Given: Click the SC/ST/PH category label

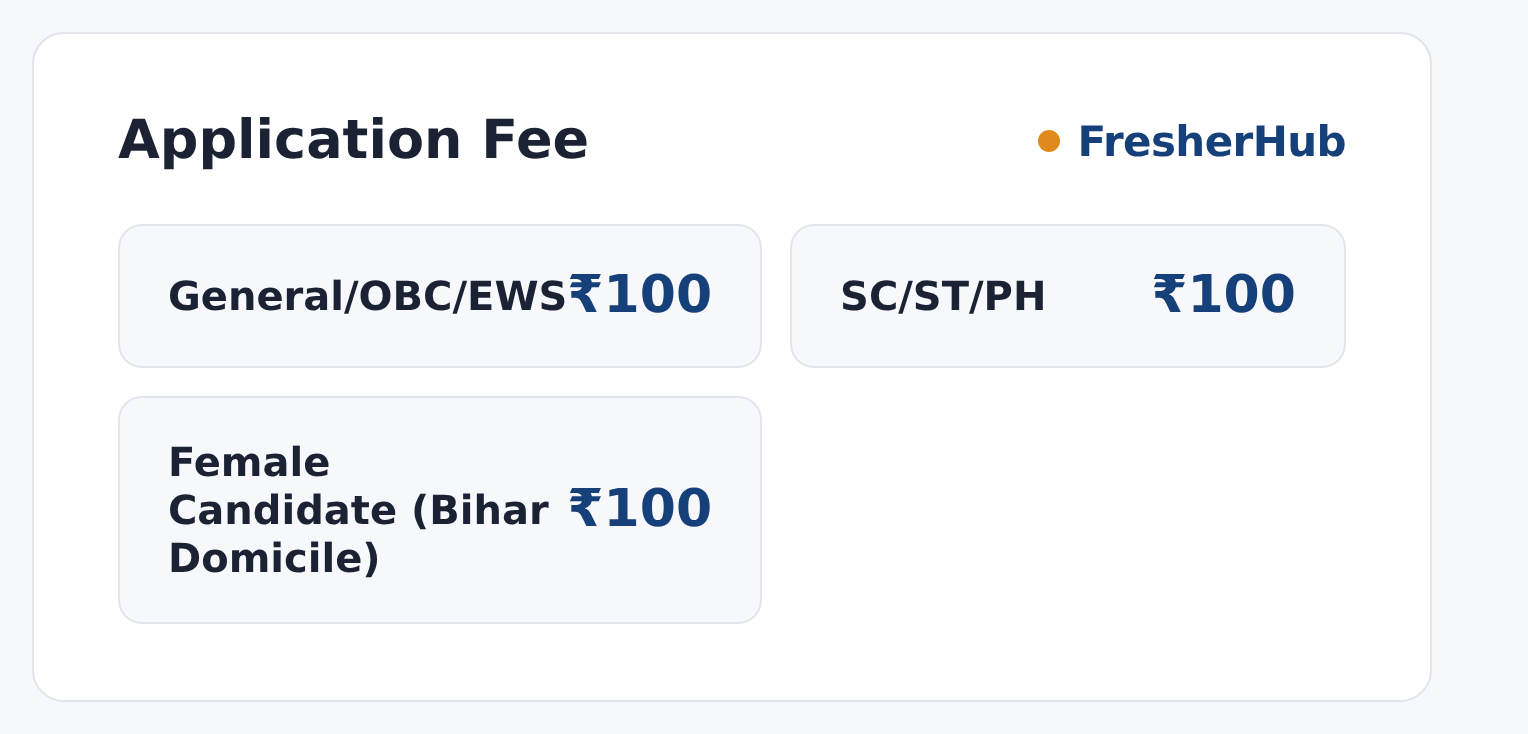Looking at the screenshot, I should (x=943, y=297).
